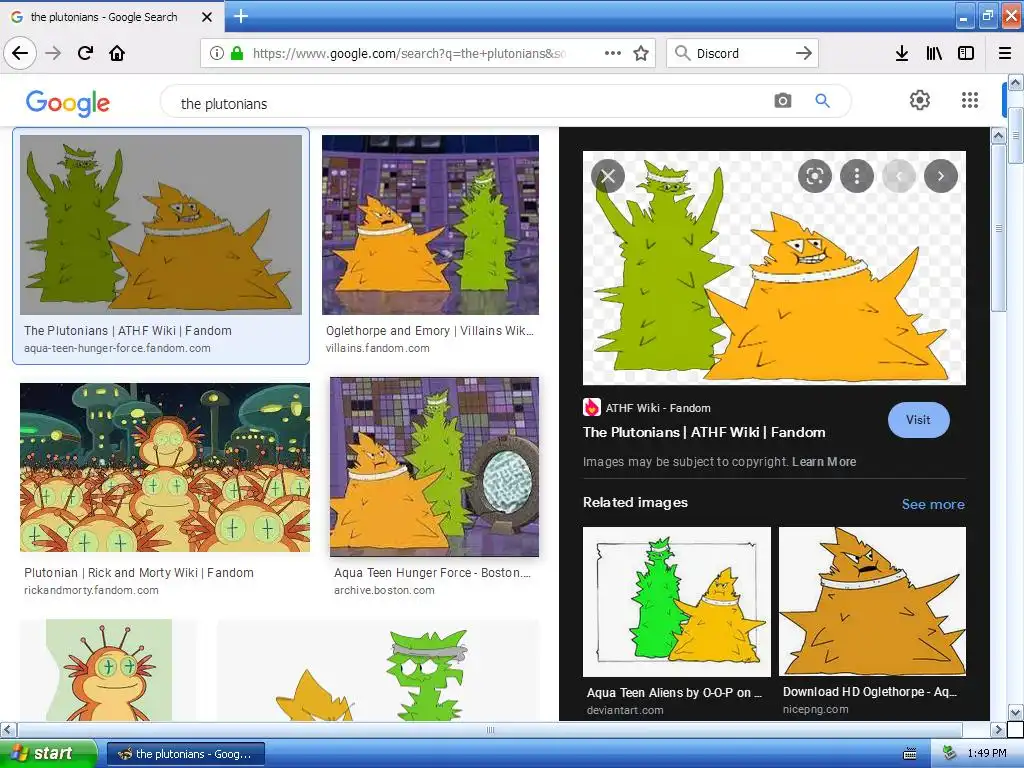Open large Plutonians preview image
1024x768 pixels.
[x=774, y=268]
